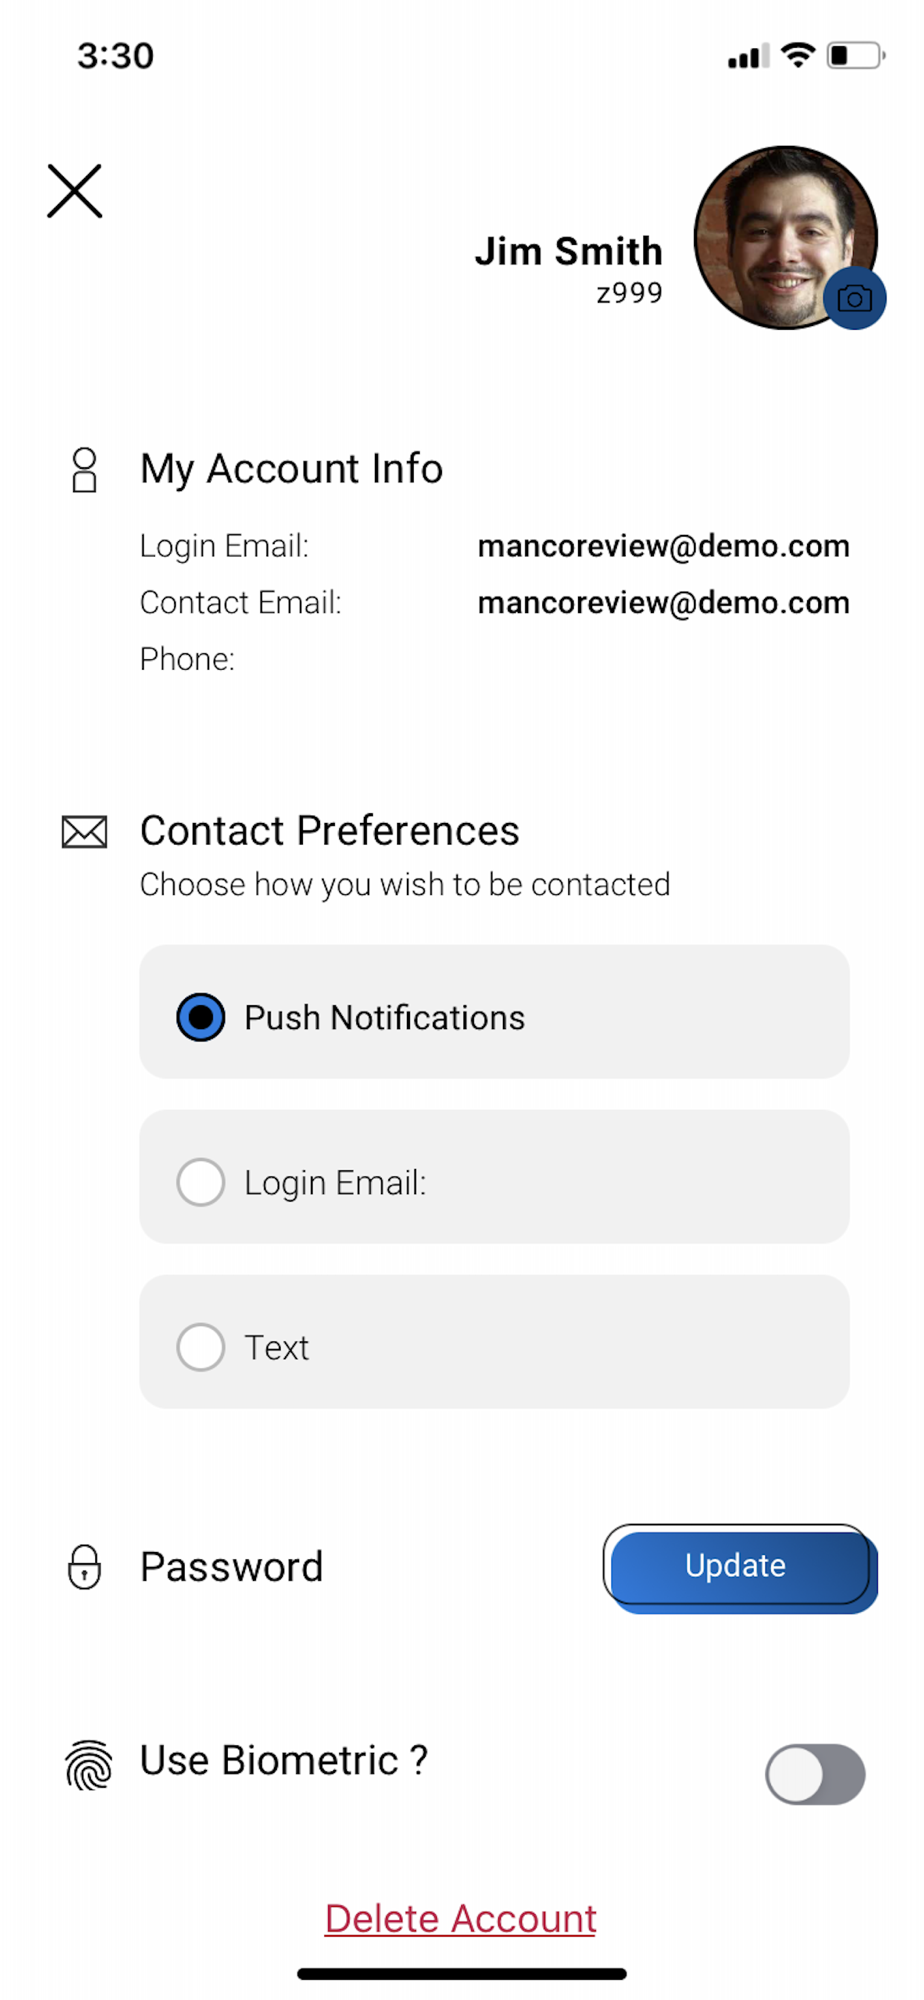Tap the My Account Info heading
The width and height of the screenshot is (924, 2000).
[x=291, y=469]
